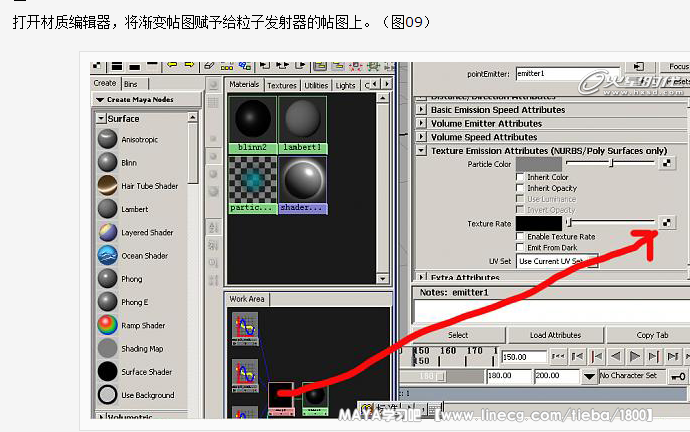Select the blinn2 material swatch
Image resolution: width=690 pixels, height=432 pixels.
point(253,125)
